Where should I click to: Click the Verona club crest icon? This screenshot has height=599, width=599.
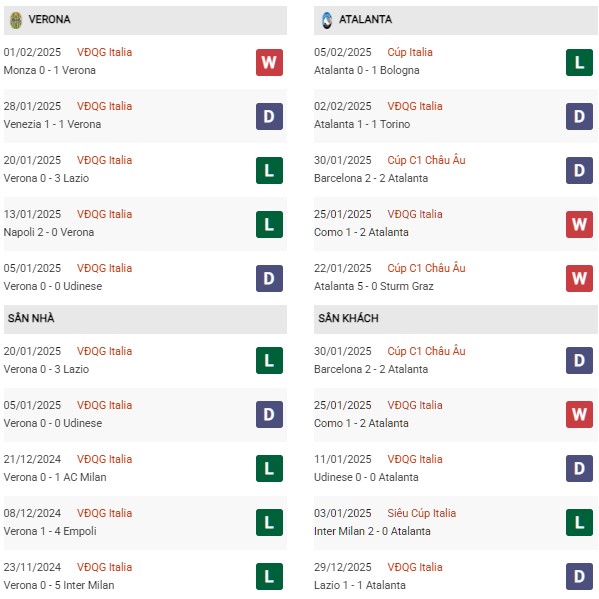[16, 20]
